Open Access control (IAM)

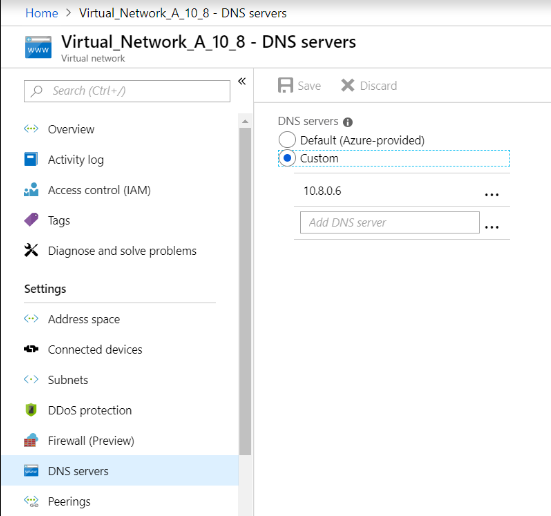[99, 190]
